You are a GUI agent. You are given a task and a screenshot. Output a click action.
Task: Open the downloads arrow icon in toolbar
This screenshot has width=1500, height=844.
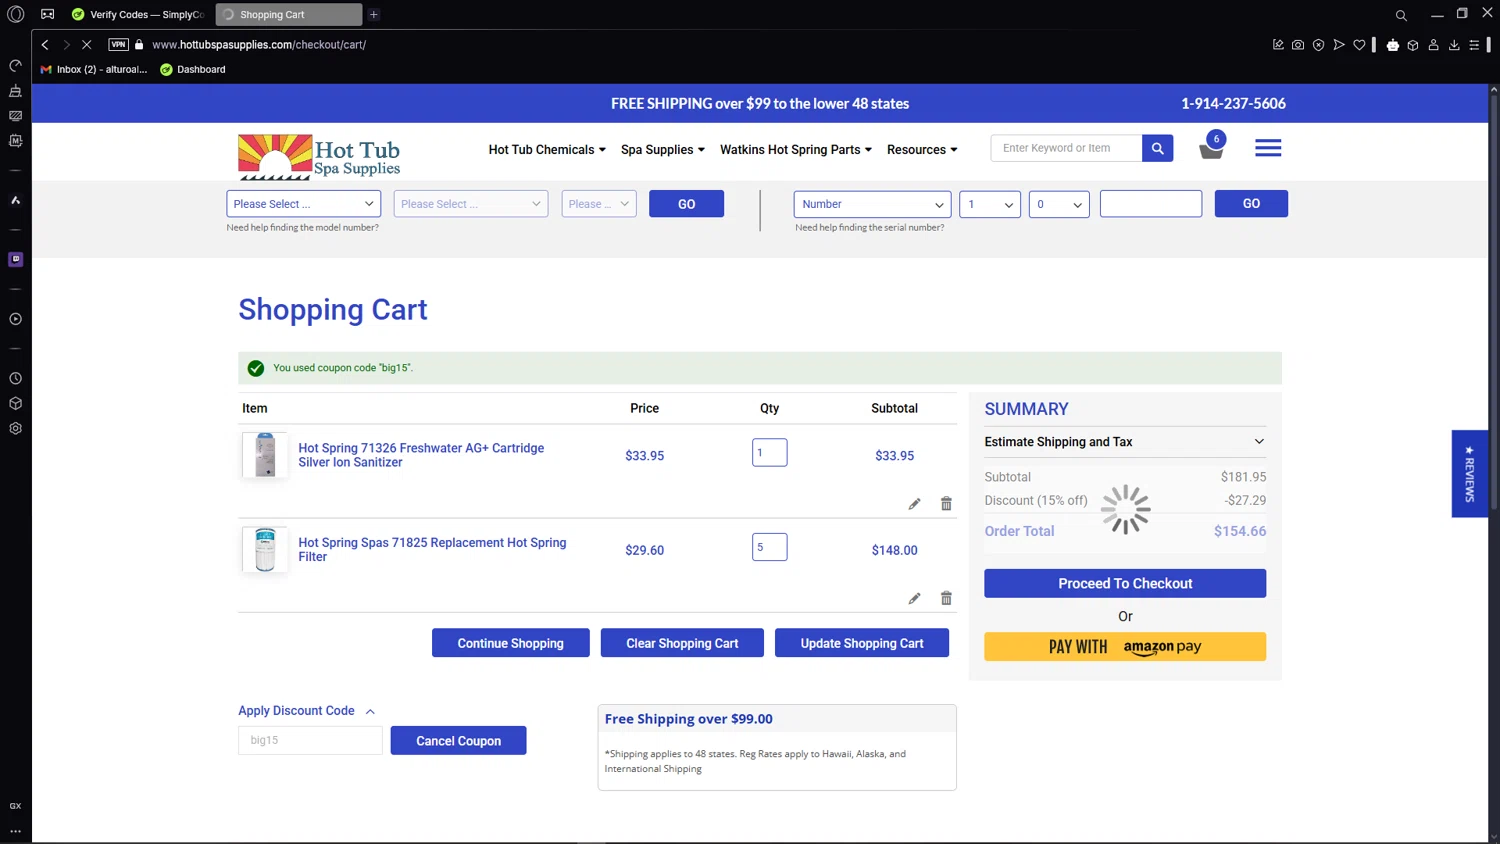coord(1454,45)
